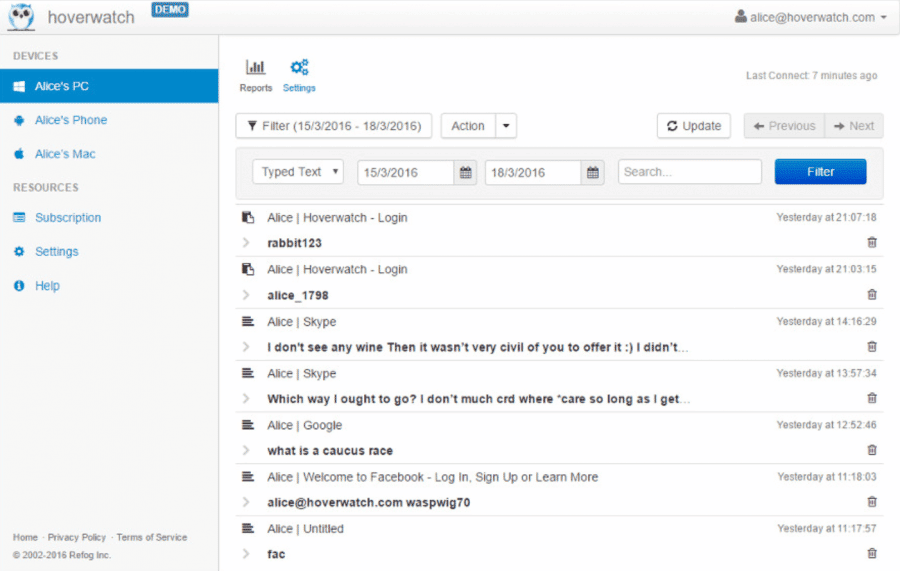Open the Reports chart icon
The image size is (900, 571).
[255, 67]
